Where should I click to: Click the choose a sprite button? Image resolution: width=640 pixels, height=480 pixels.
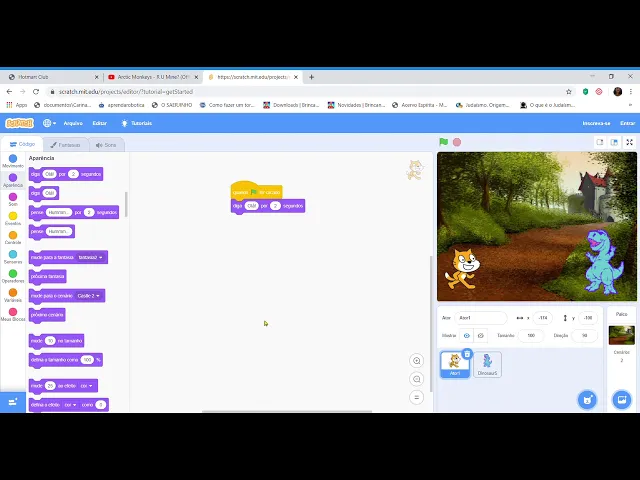click(x=587, y=400)
